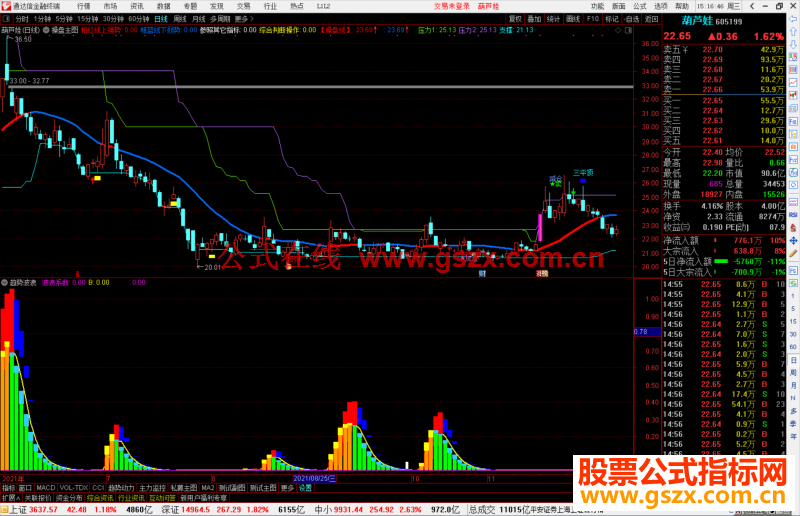Click the 画线 draw line button
800x516 pixels.
(x=573, y=19)
